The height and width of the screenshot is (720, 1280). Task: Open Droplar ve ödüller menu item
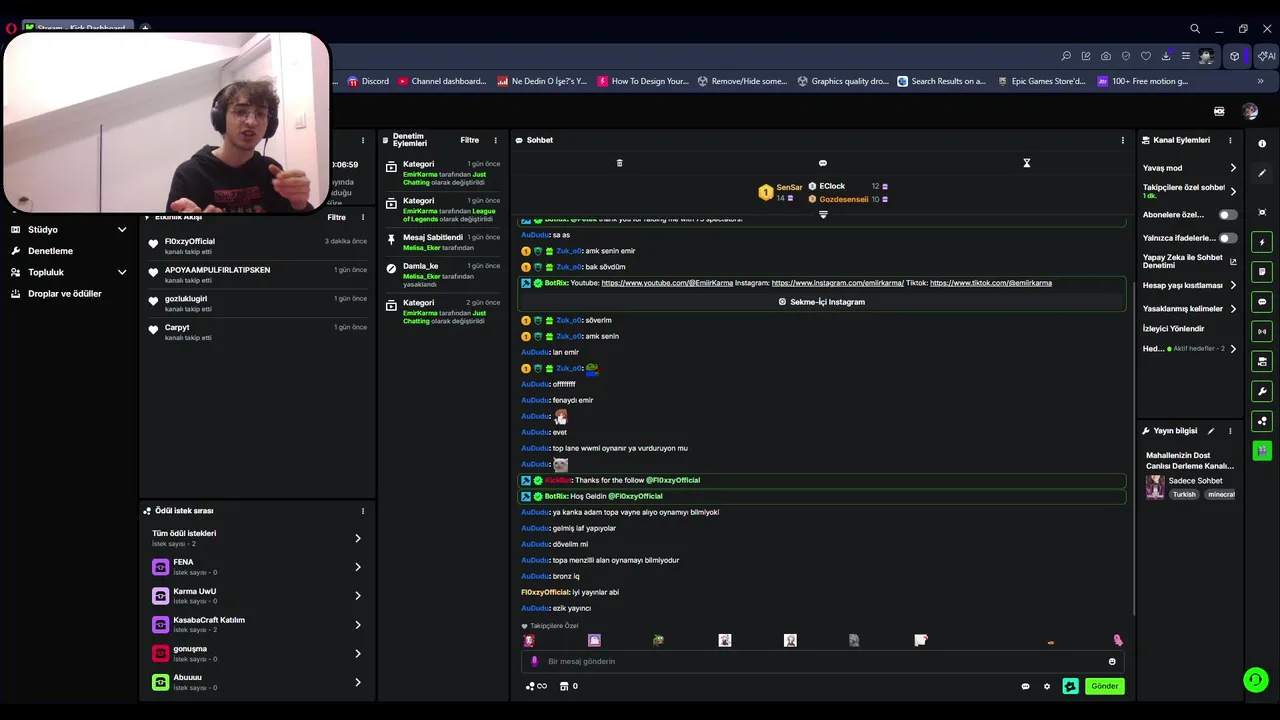[64, 294]
